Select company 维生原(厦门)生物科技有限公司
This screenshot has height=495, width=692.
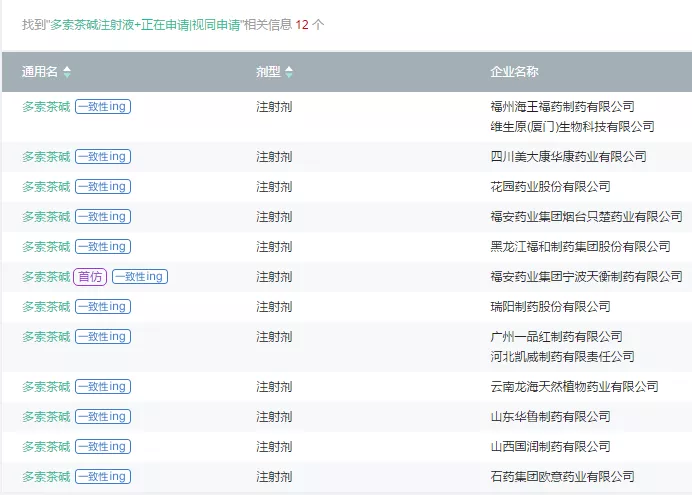(x=572, y=127)
